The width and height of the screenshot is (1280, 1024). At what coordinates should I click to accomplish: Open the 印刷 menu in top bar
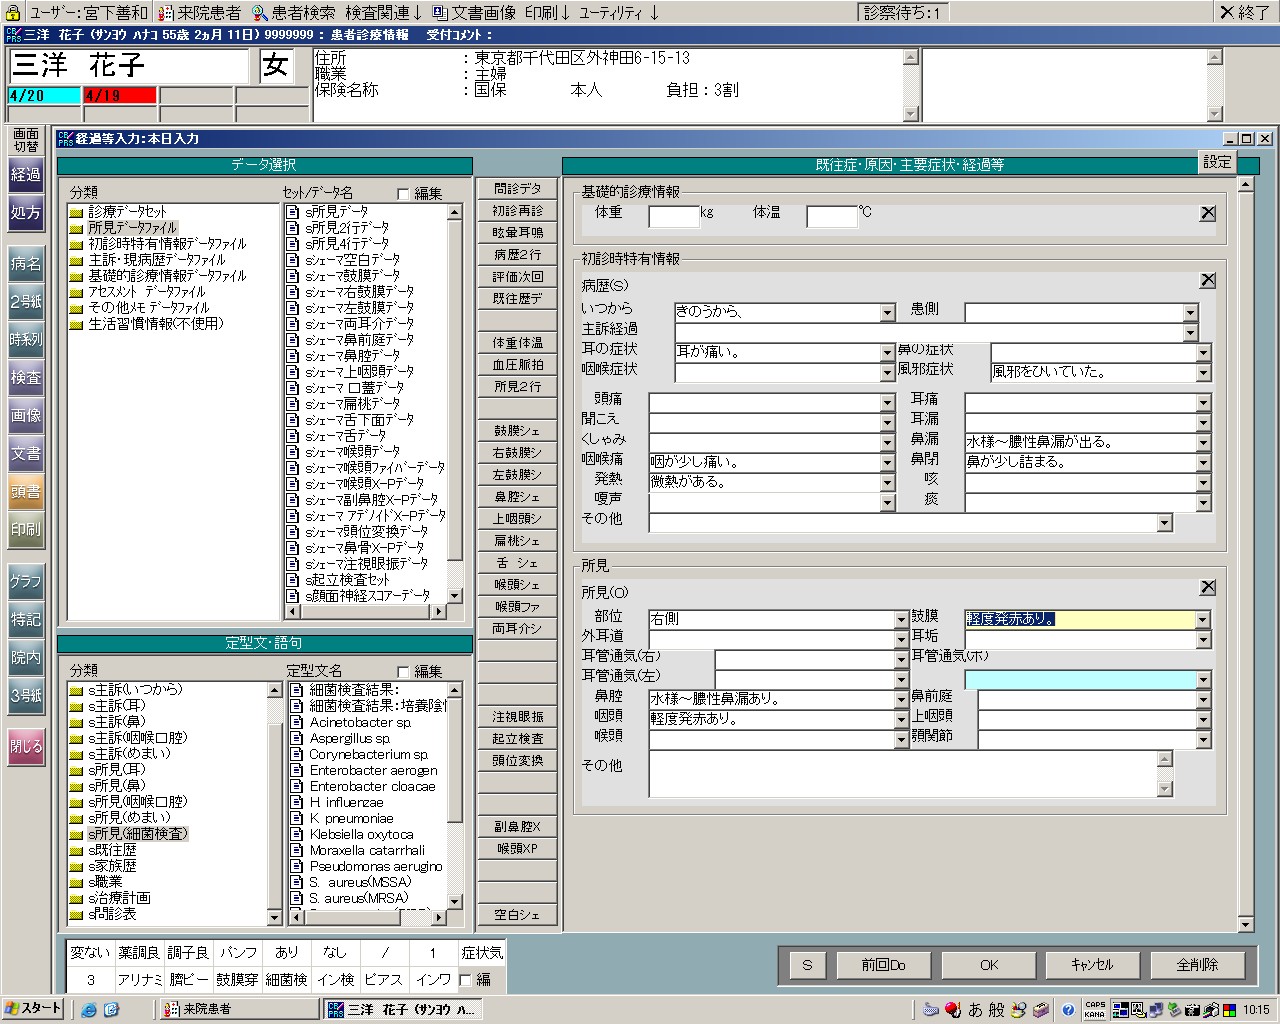tap(547, 12)
